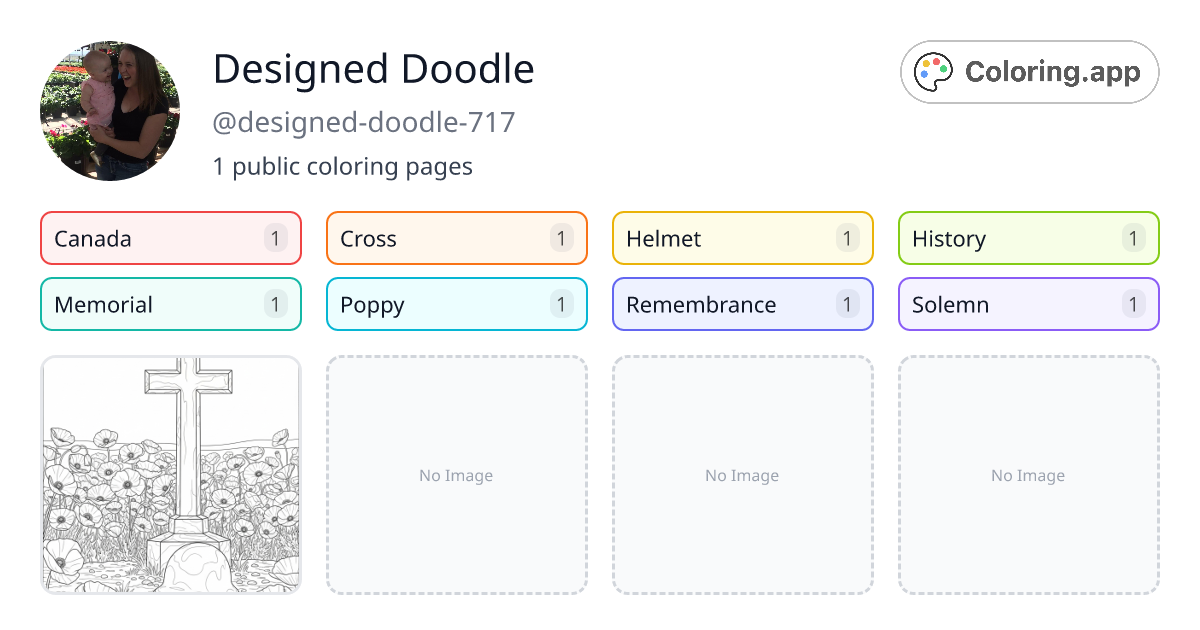Click the last No Image placeholder
The image size is (1200, 630).
(x=1028, y=475)
